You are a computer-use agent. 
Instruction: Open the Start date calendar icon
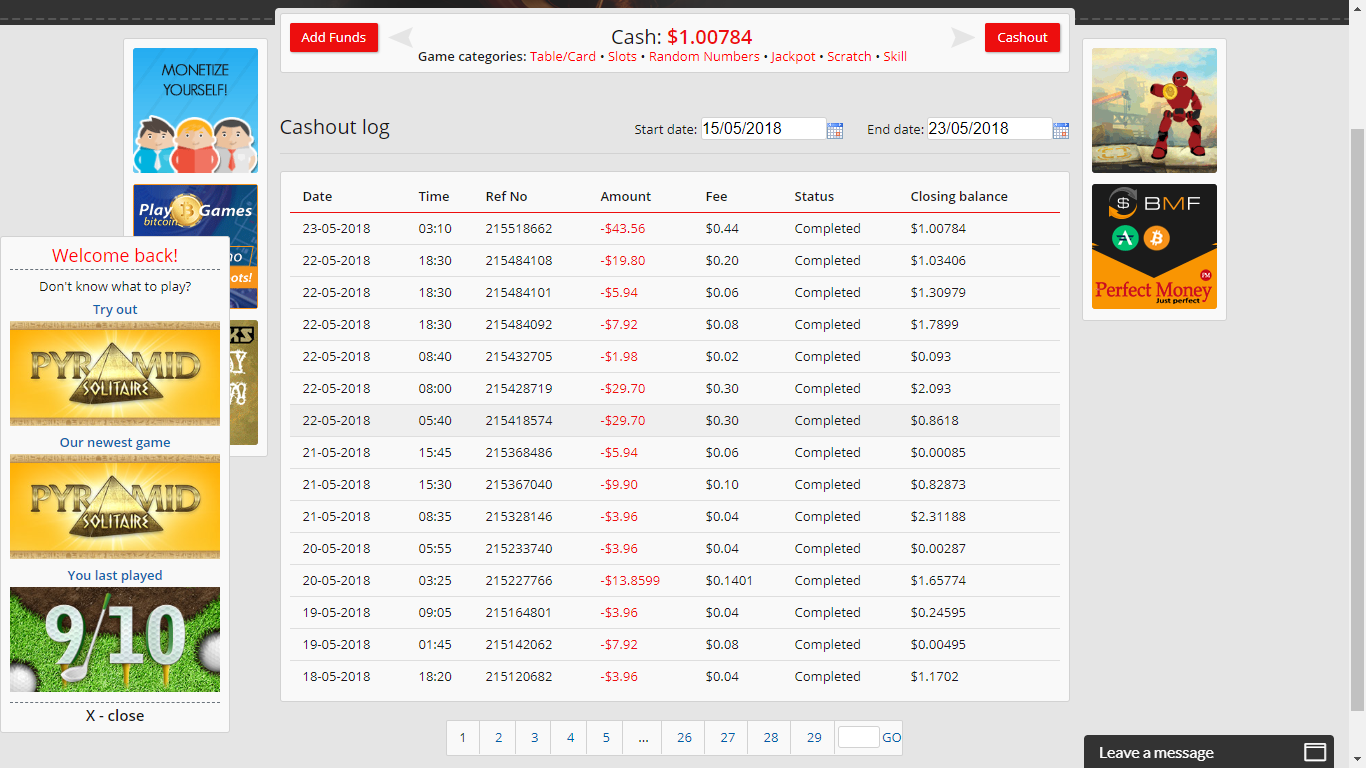[x=835, y=130]
